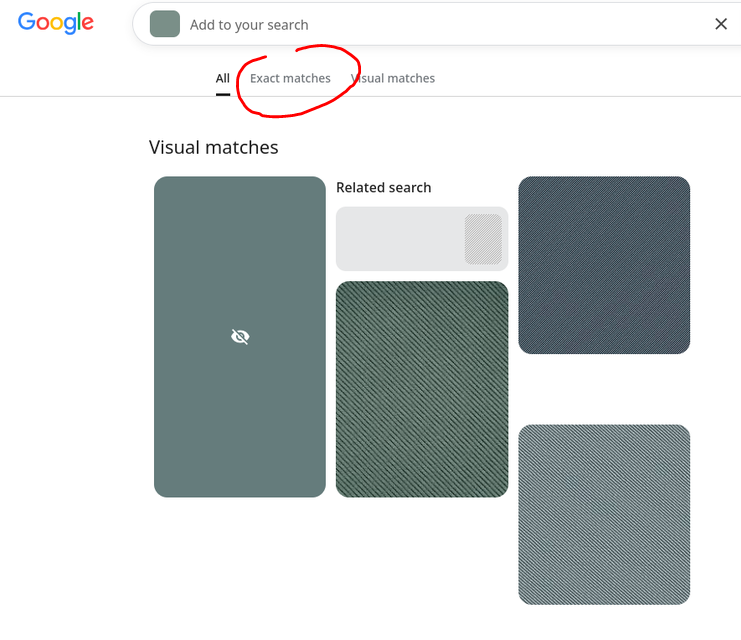741x640 pixels.
Task: Click the gray thumbnail inside Related search card
Action: point(483,239)
